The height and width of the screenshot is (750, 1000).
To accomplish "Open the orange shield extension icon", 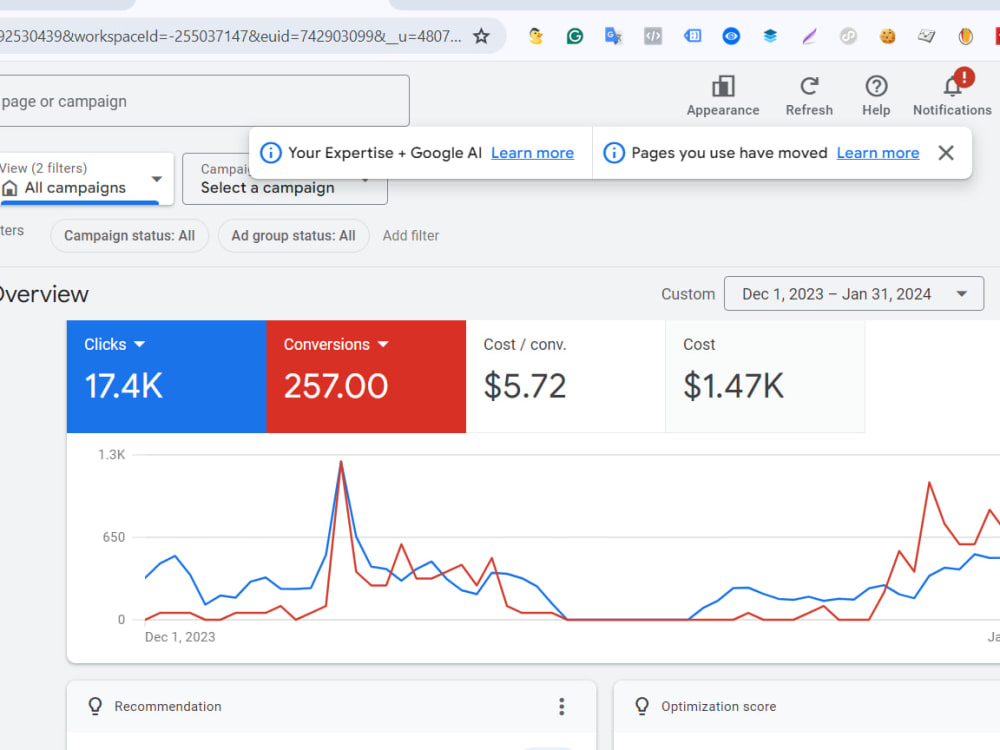I will [x=966, y=36].
